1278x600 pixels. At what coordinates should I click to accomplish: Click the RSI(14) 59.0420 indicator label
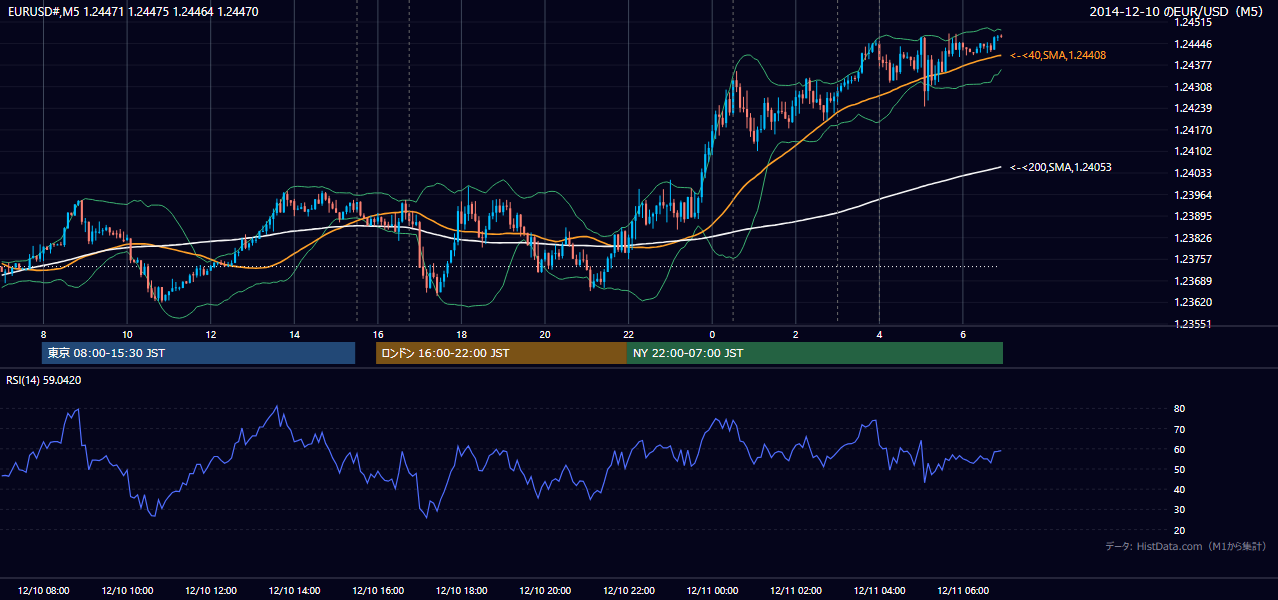click(44, 380)
